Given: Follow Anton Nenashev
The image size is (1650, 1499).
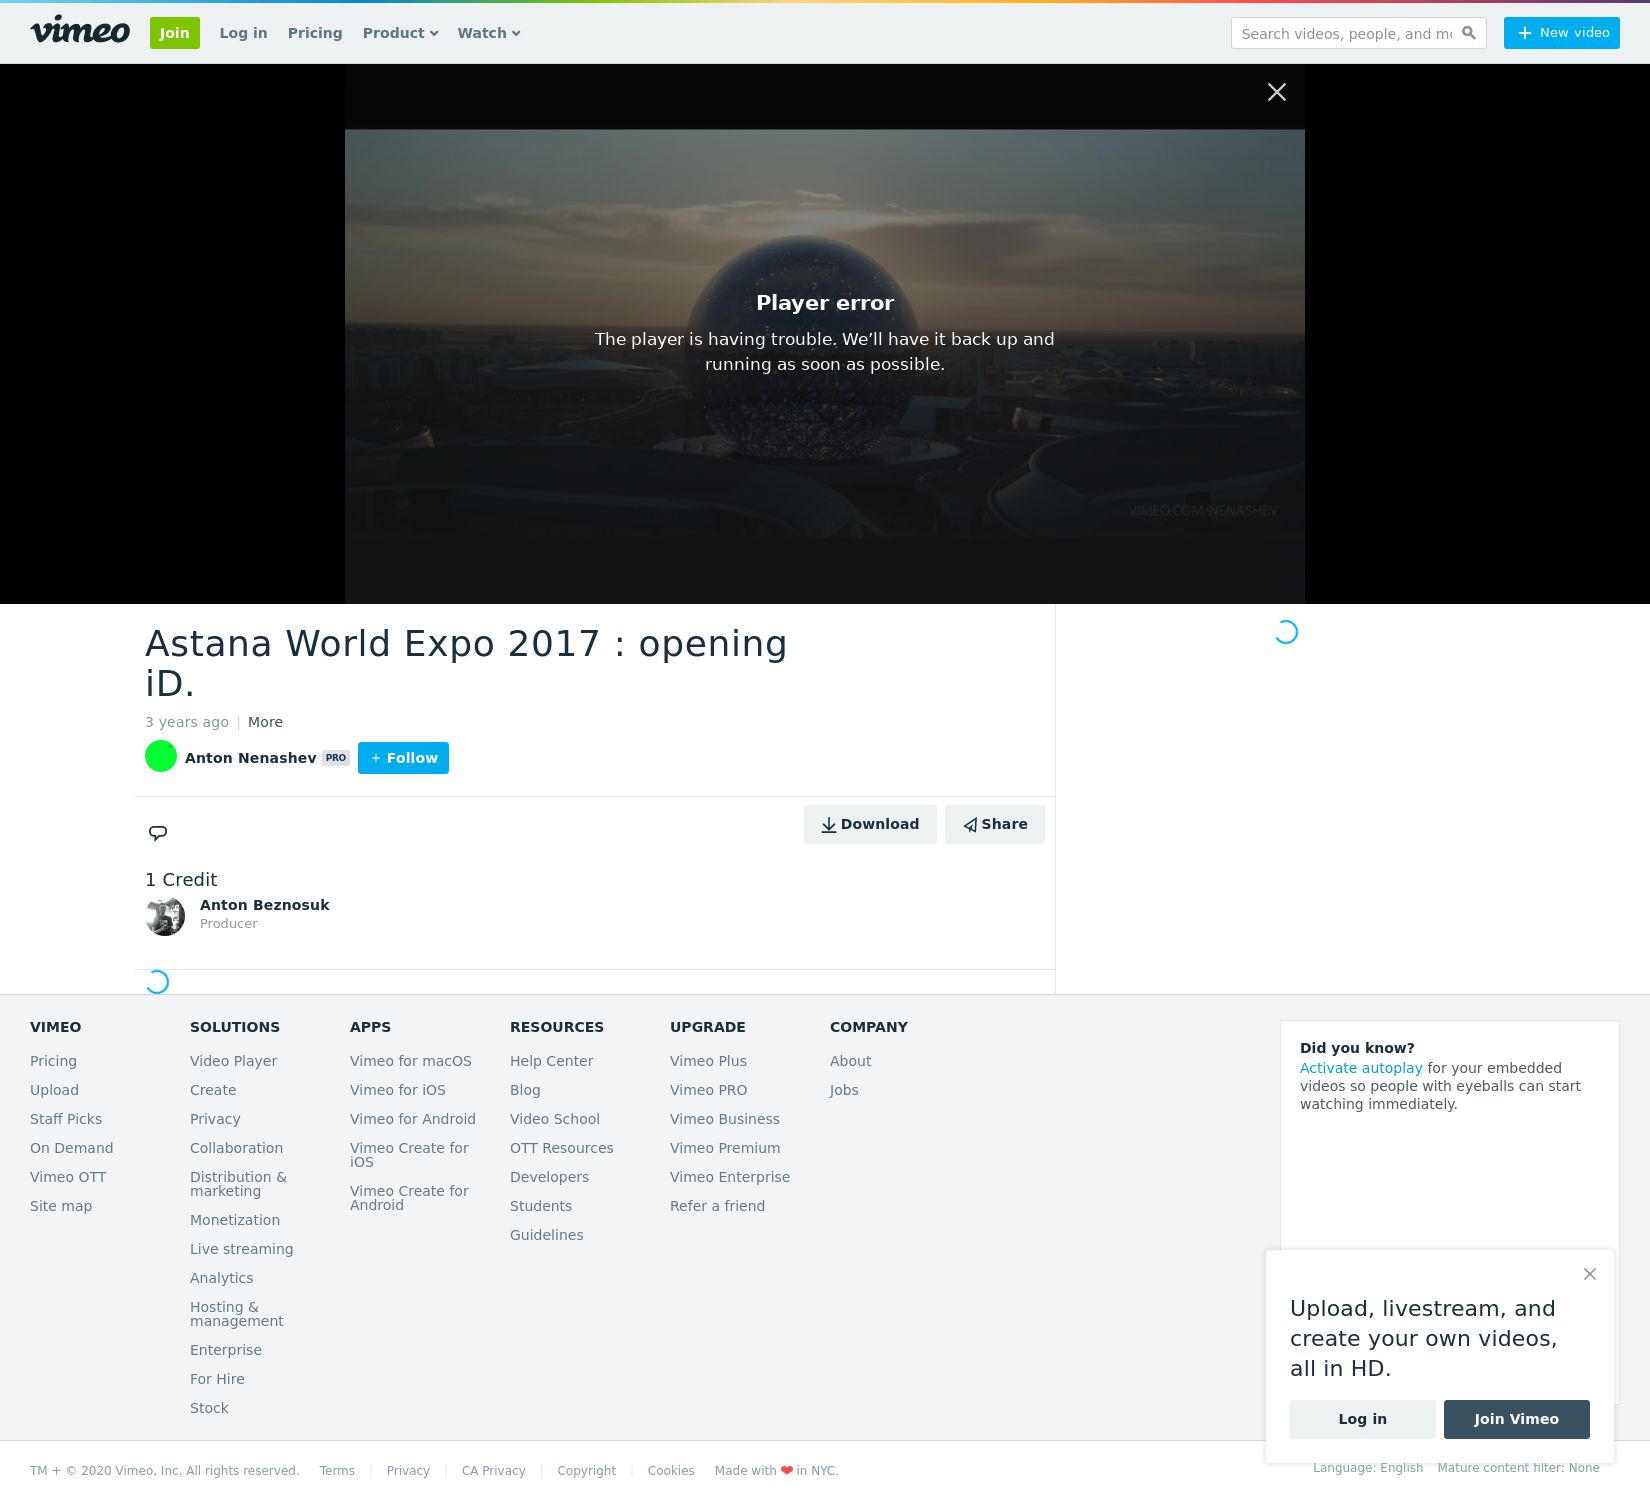Looking at the screenshot, I should pyautogui.click(x=403, y=758).
